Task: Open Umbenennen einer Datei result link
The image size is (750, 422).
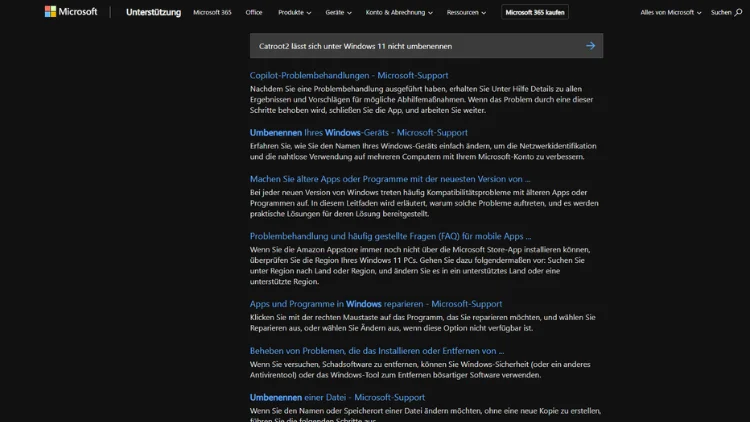Action: point(337,397)
